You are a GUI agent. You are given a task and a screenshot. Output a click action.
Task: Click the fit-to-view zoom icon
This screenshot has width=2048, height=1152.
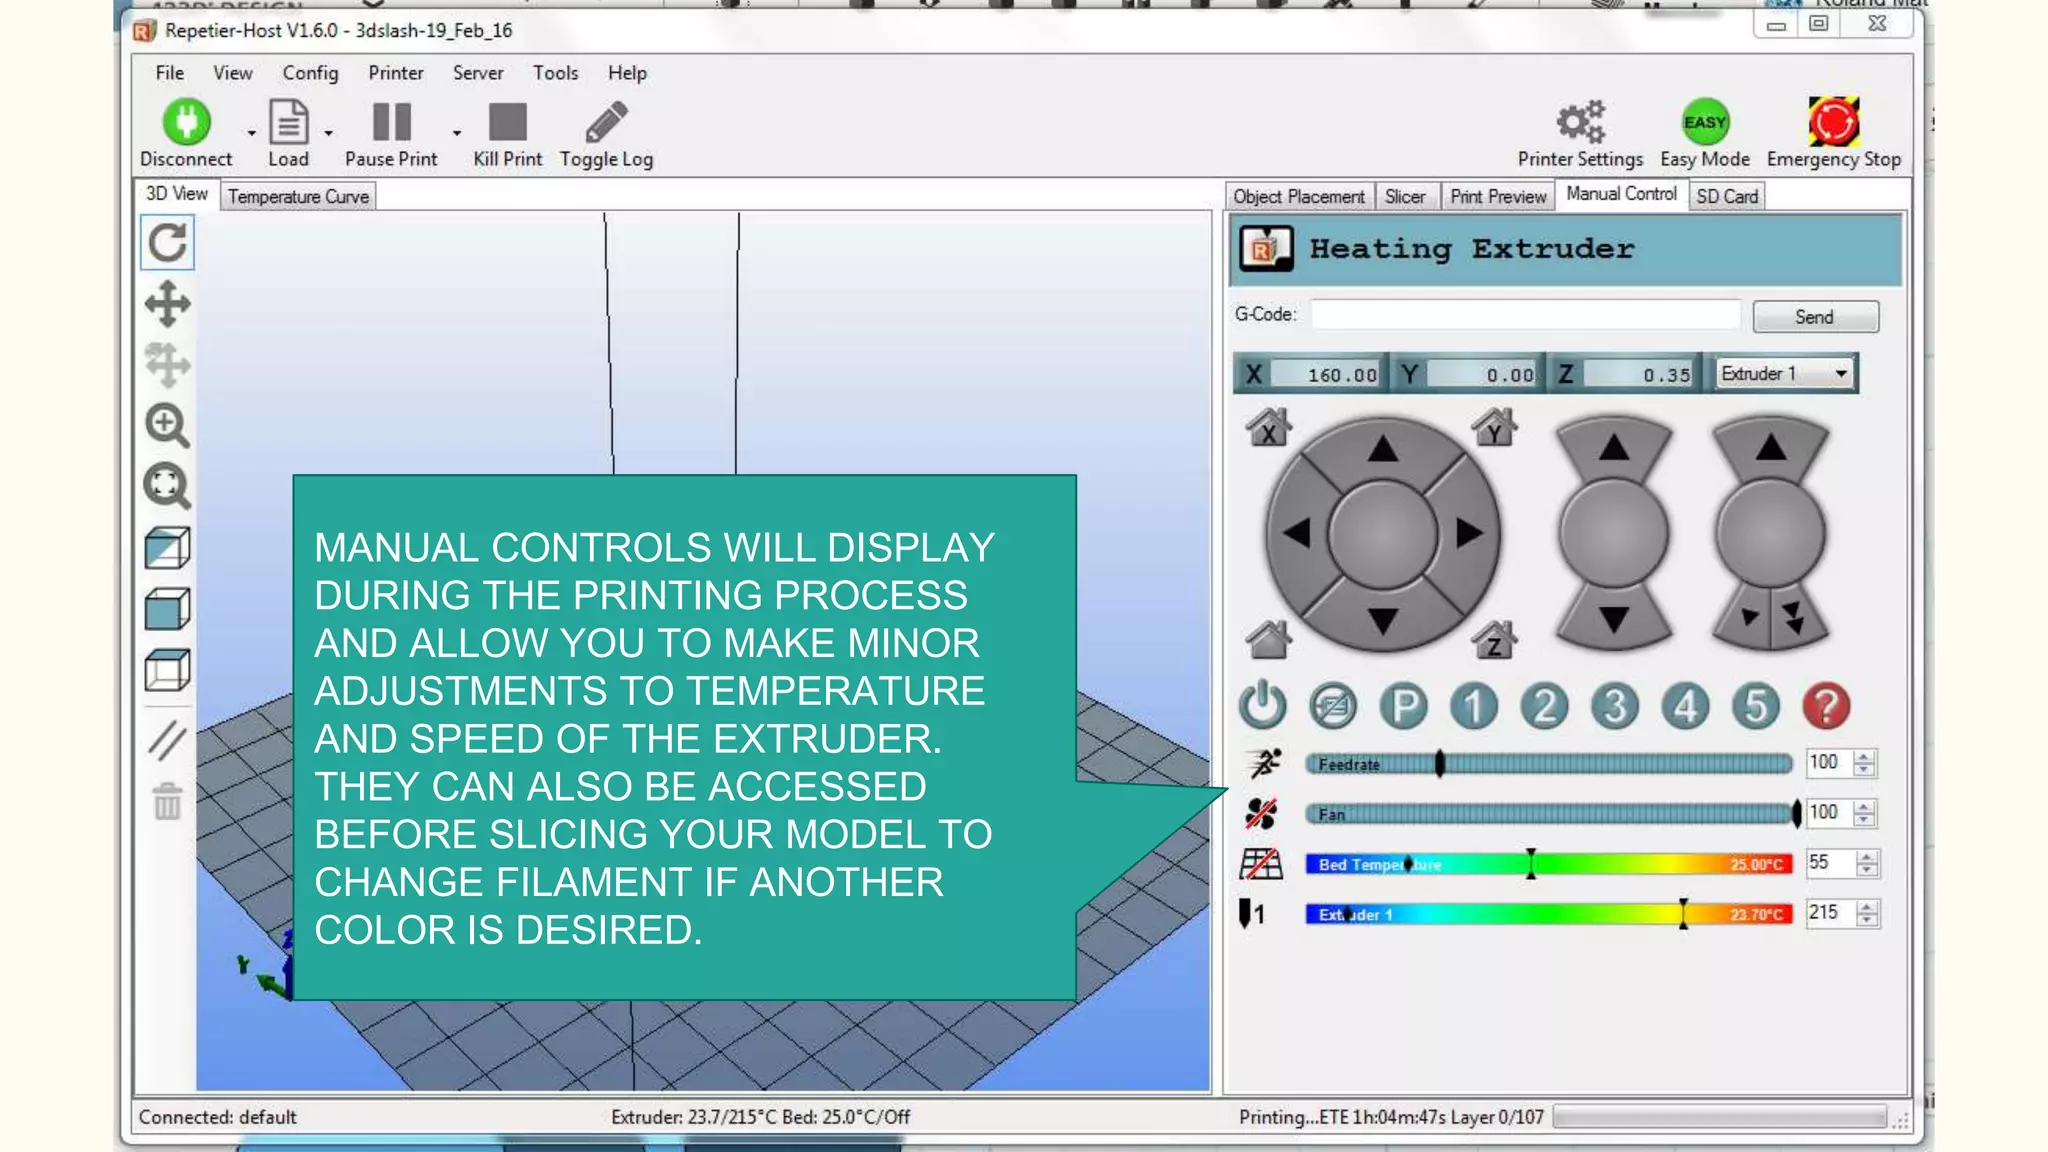click(167, 487)
